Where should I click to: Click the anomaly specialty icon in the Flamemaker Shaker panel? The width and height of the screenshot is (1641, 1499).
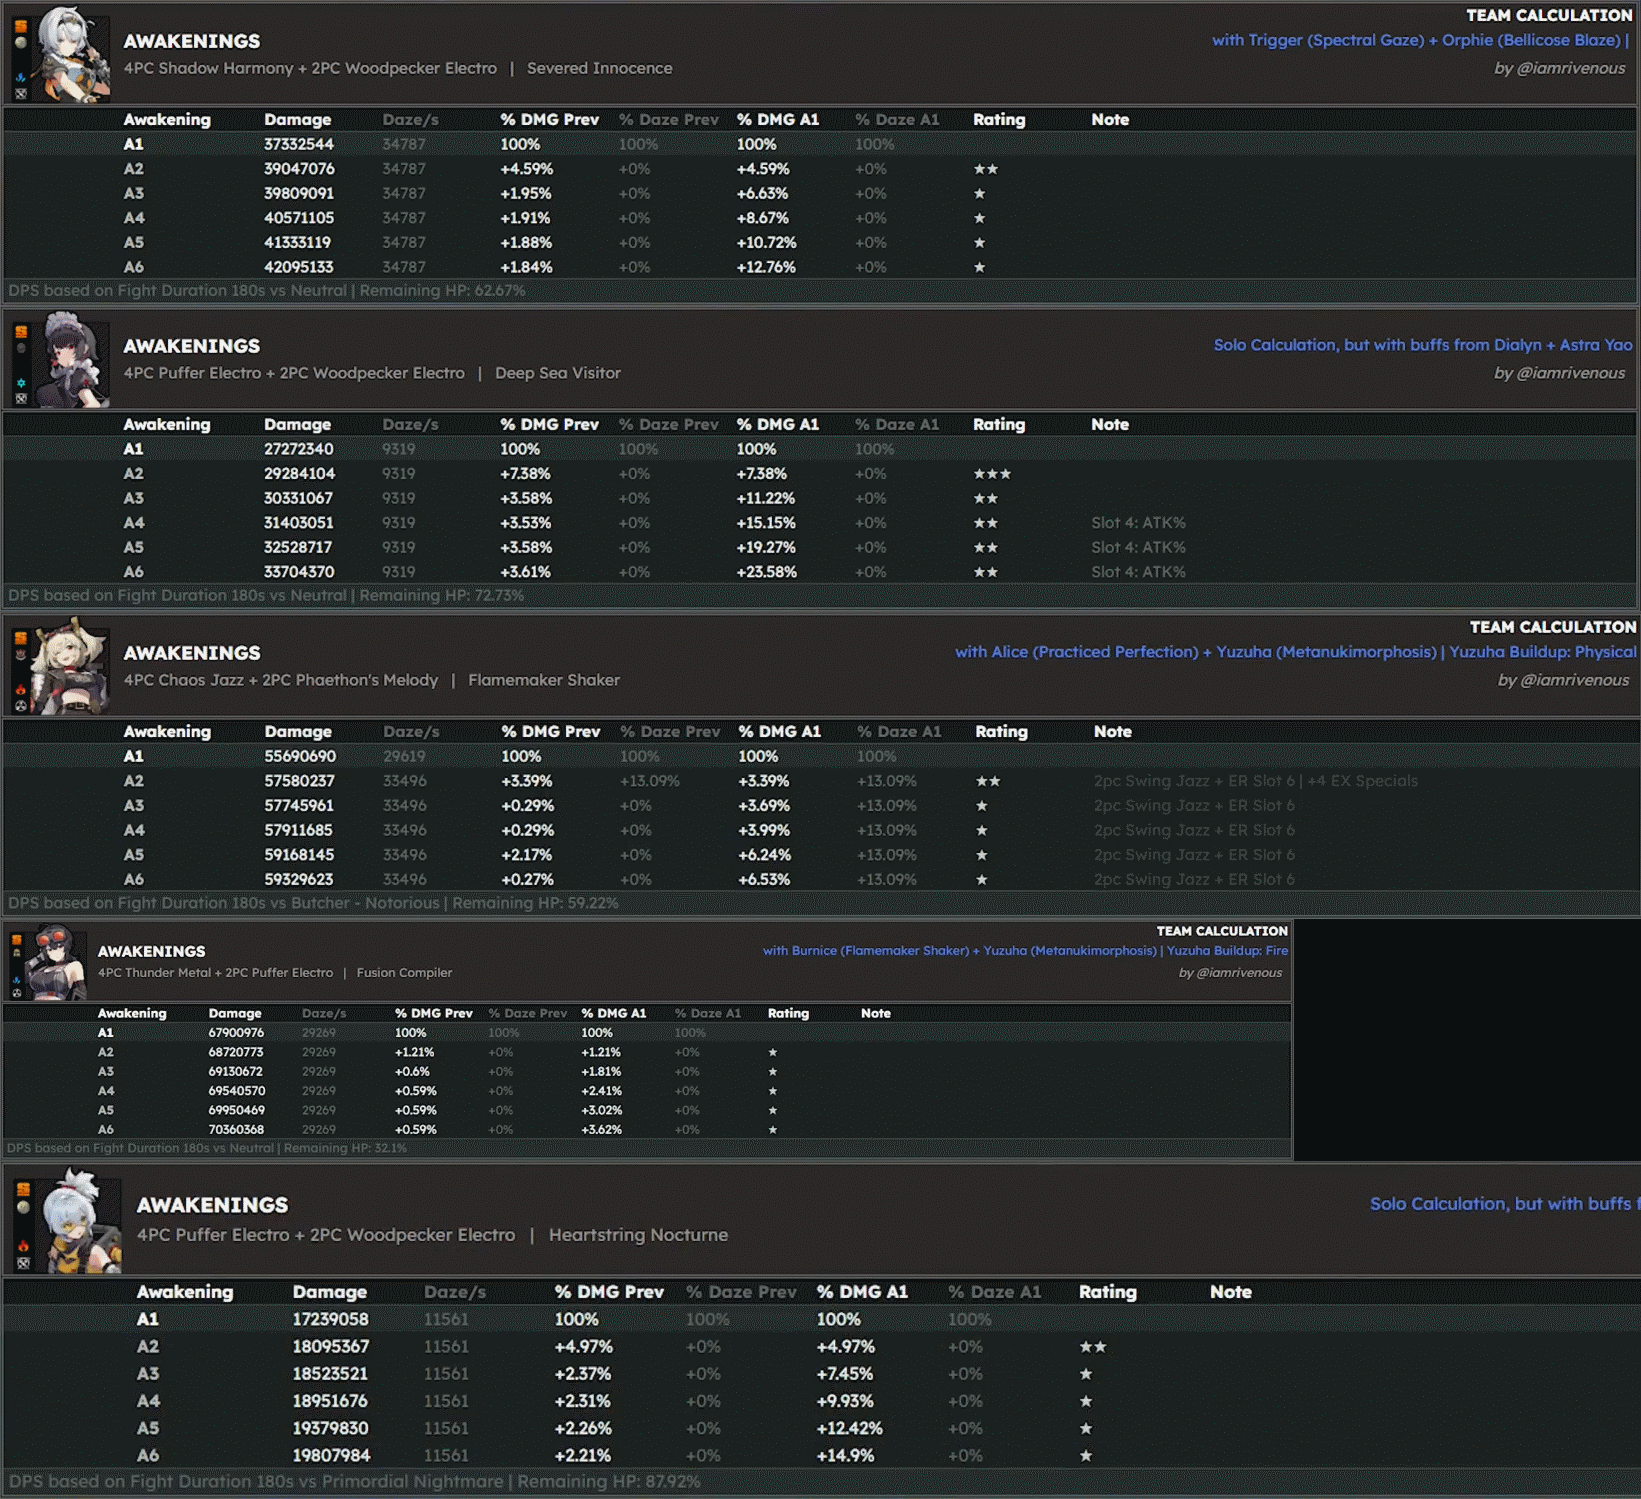(x=21, y=705)
